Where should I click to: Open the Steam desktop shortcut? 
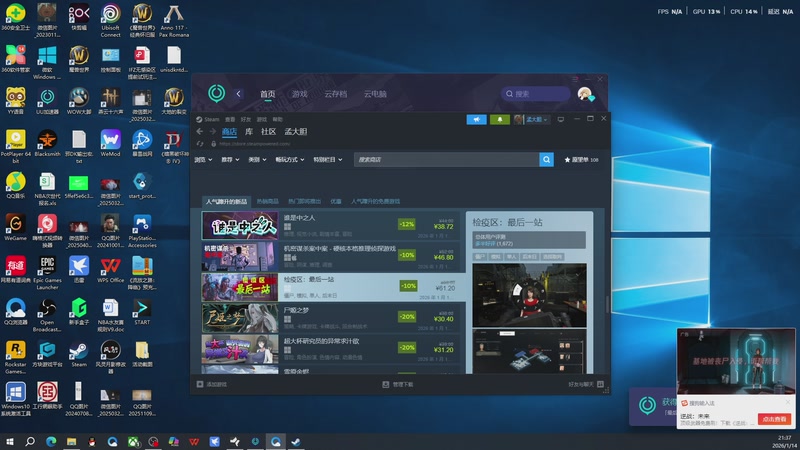pyautogui.click(x=79, y=354)
